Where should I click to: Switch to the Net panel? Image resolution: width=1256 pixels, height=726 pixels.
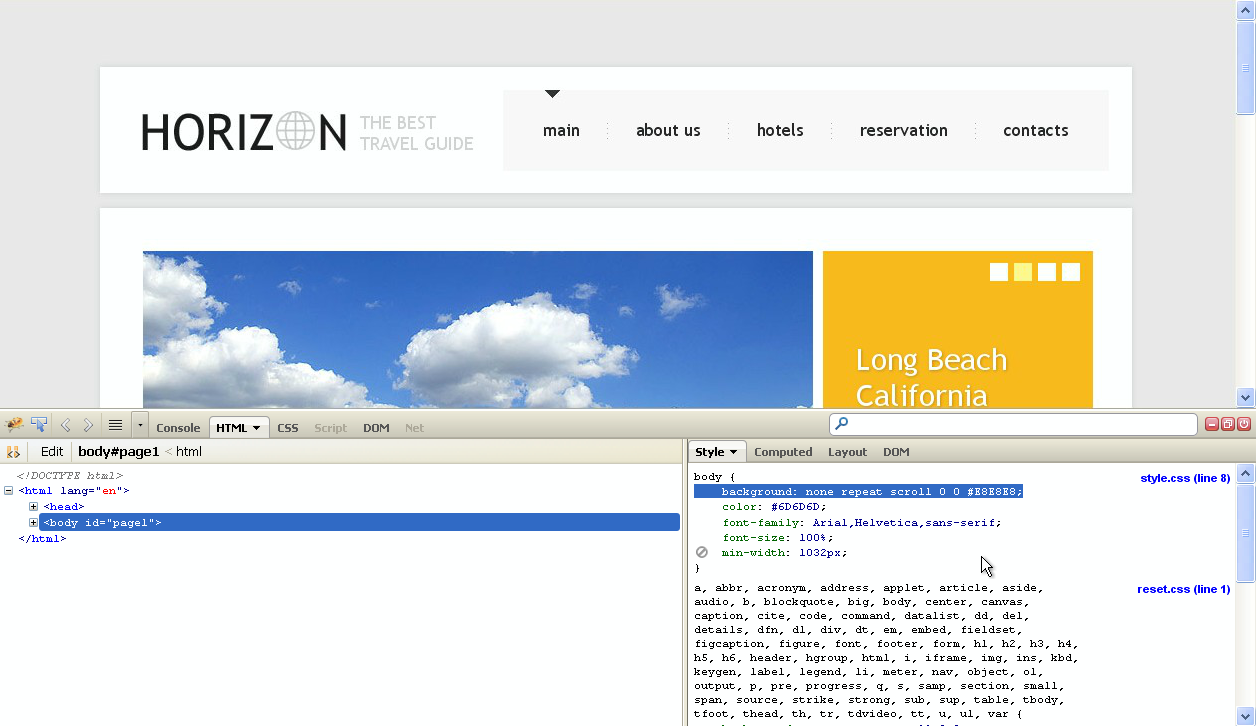click(414, 428)
